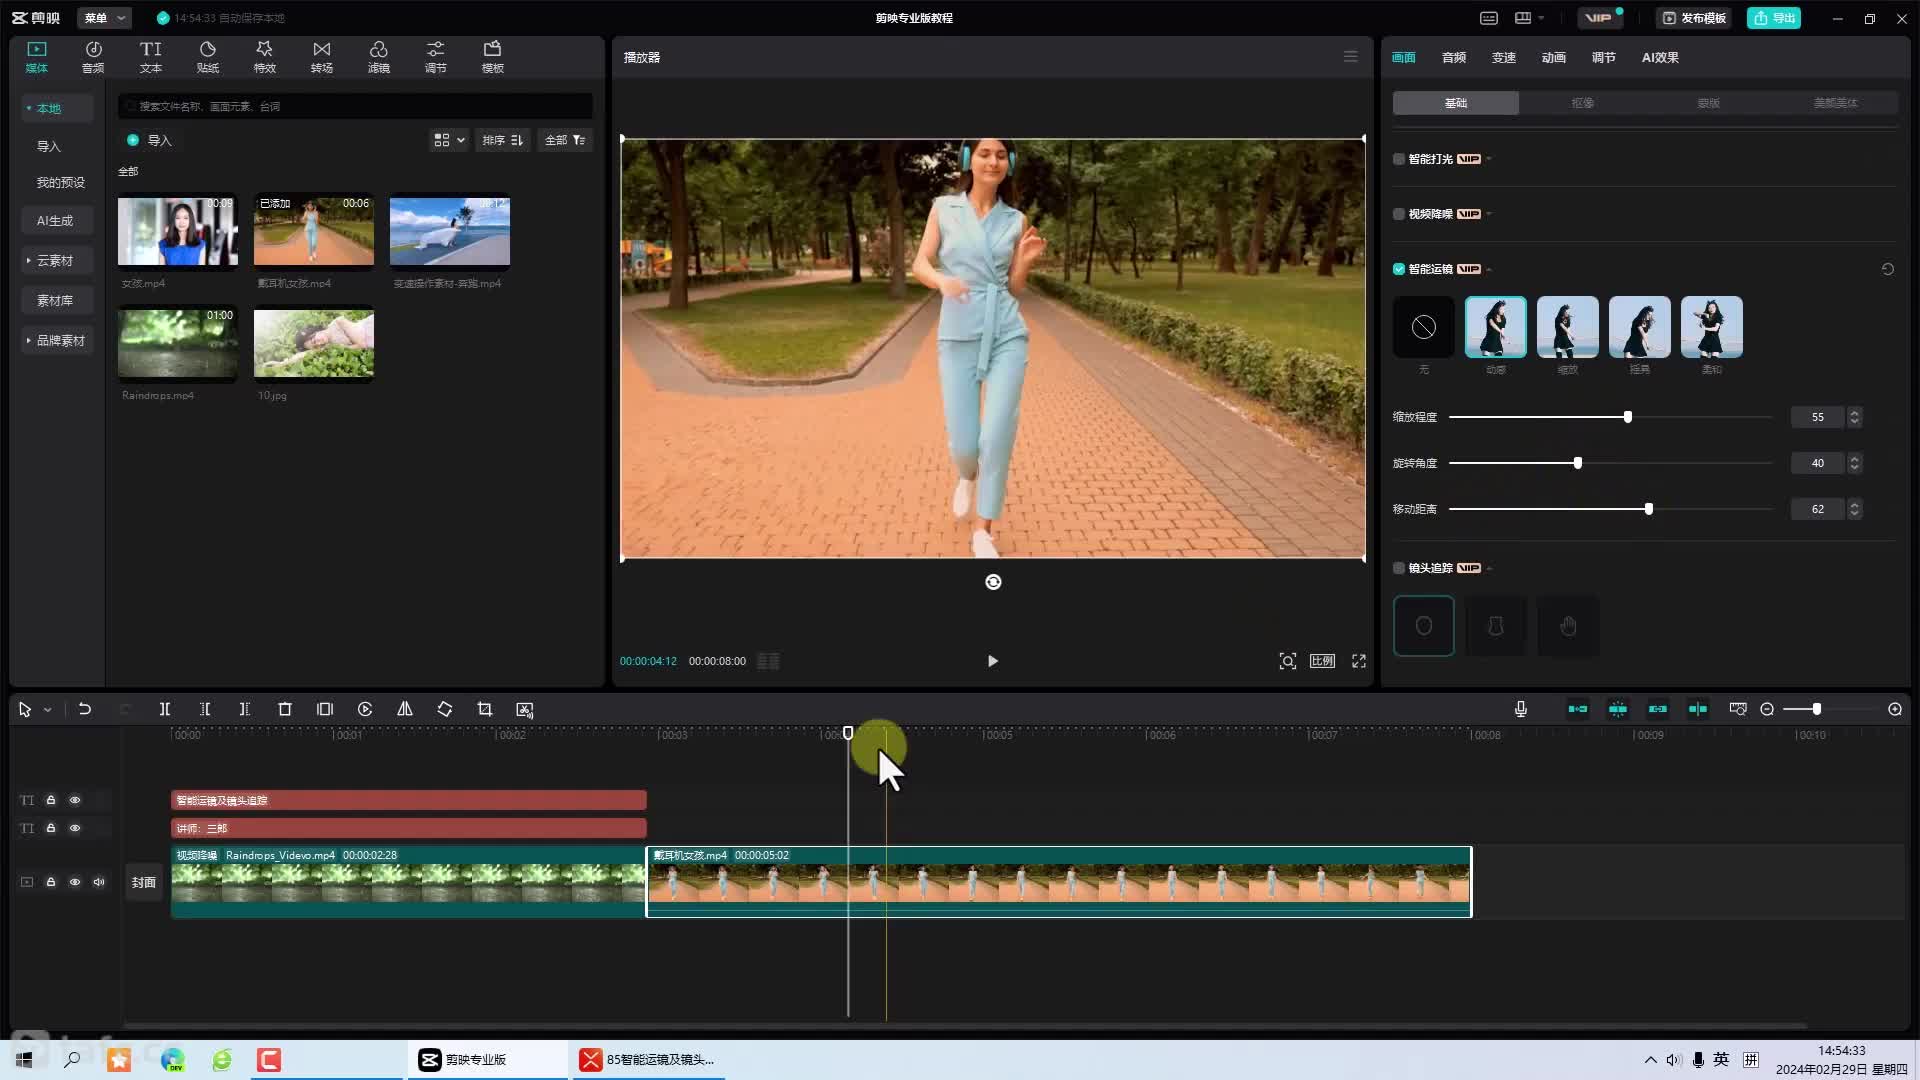Open the screen layout dropdown in the title bar

(x=1530, y=18)
